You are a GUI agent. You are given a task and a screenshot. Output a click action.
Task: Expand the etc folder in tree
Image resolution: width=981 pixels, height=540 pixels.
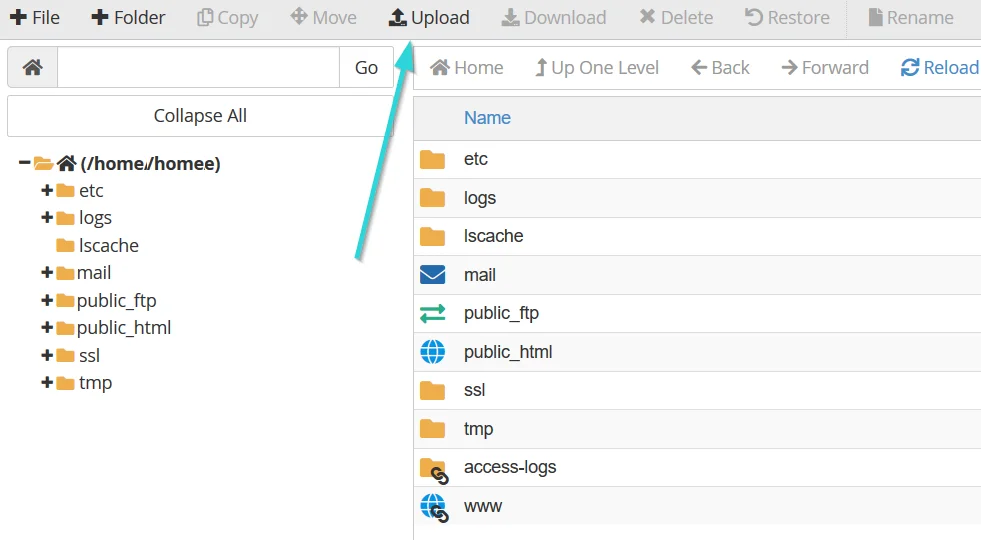[47, 191]
